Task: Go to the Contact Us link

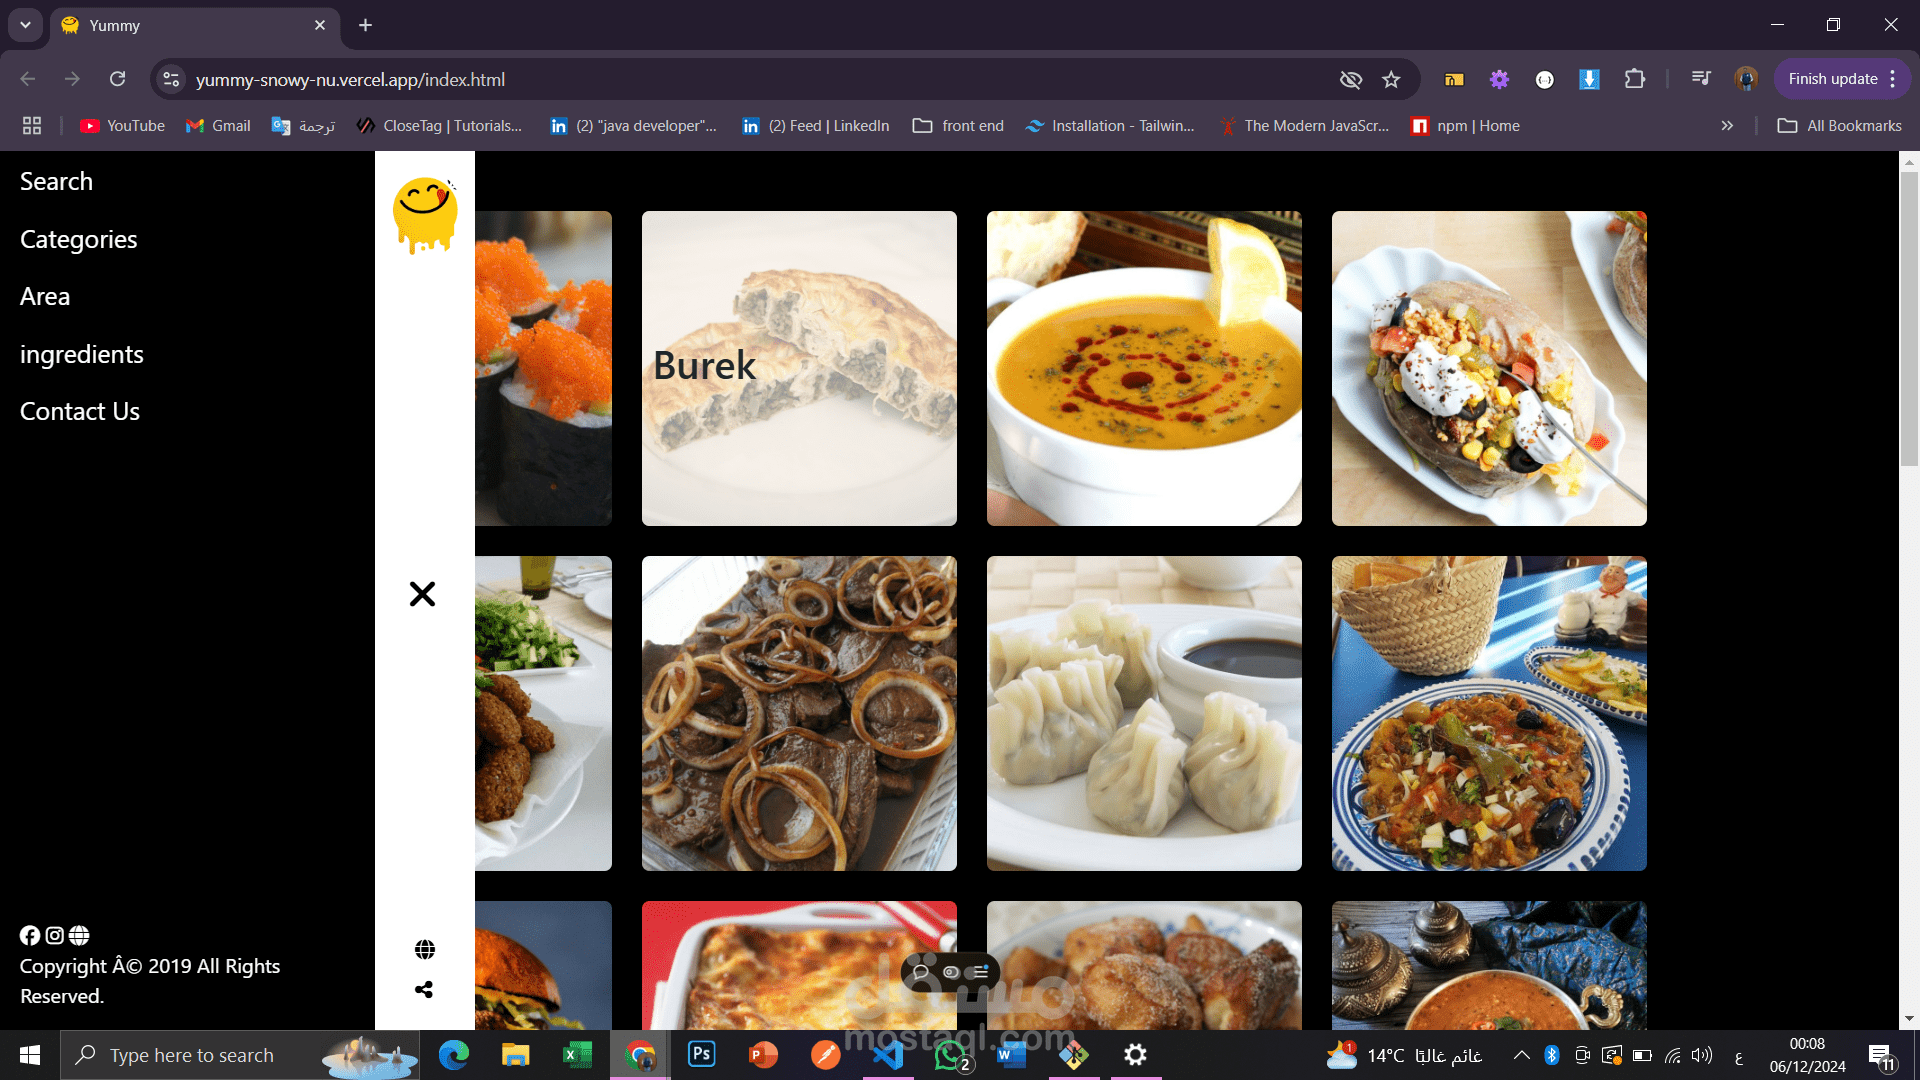Action: click(x=80, y=411)
